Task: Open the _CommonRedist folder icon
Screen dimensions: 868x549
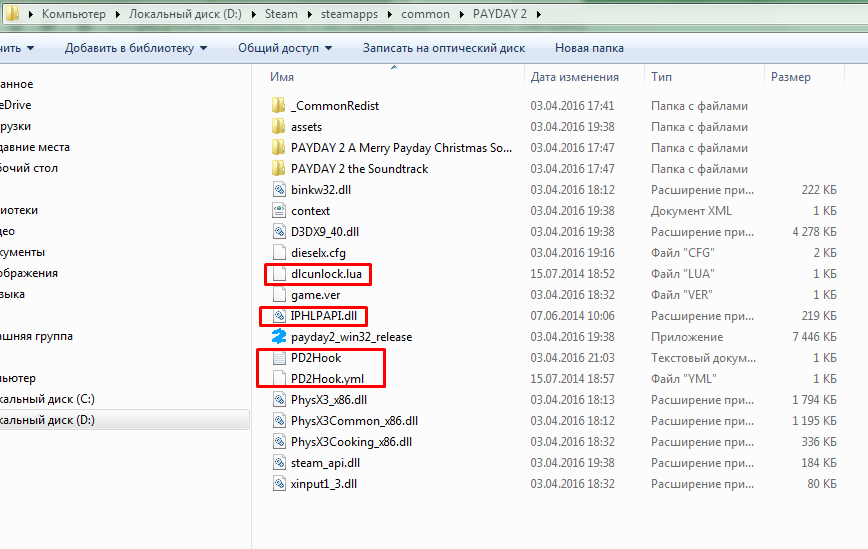Action: (x=279, y=105)
